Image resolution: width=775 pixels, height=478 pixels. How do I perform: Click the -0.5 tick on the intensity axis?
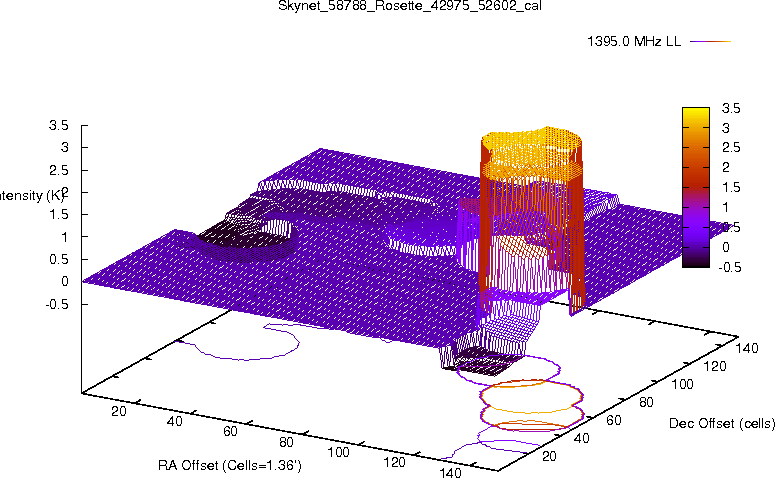(x=56, y=304)
